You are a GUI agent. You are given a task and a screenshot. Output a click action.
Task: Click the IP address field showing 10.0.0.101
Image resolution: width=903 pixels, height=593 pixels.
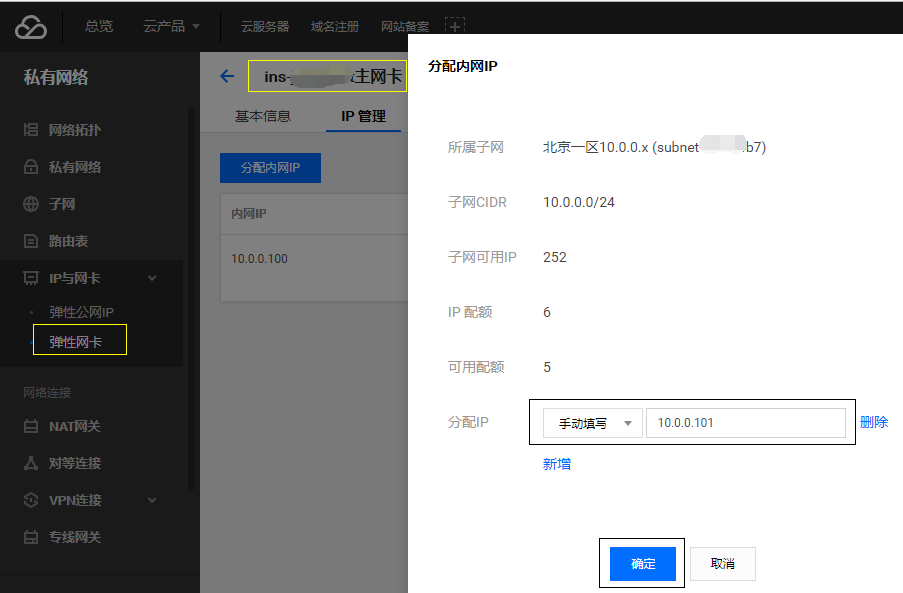[x=745, y=423]
